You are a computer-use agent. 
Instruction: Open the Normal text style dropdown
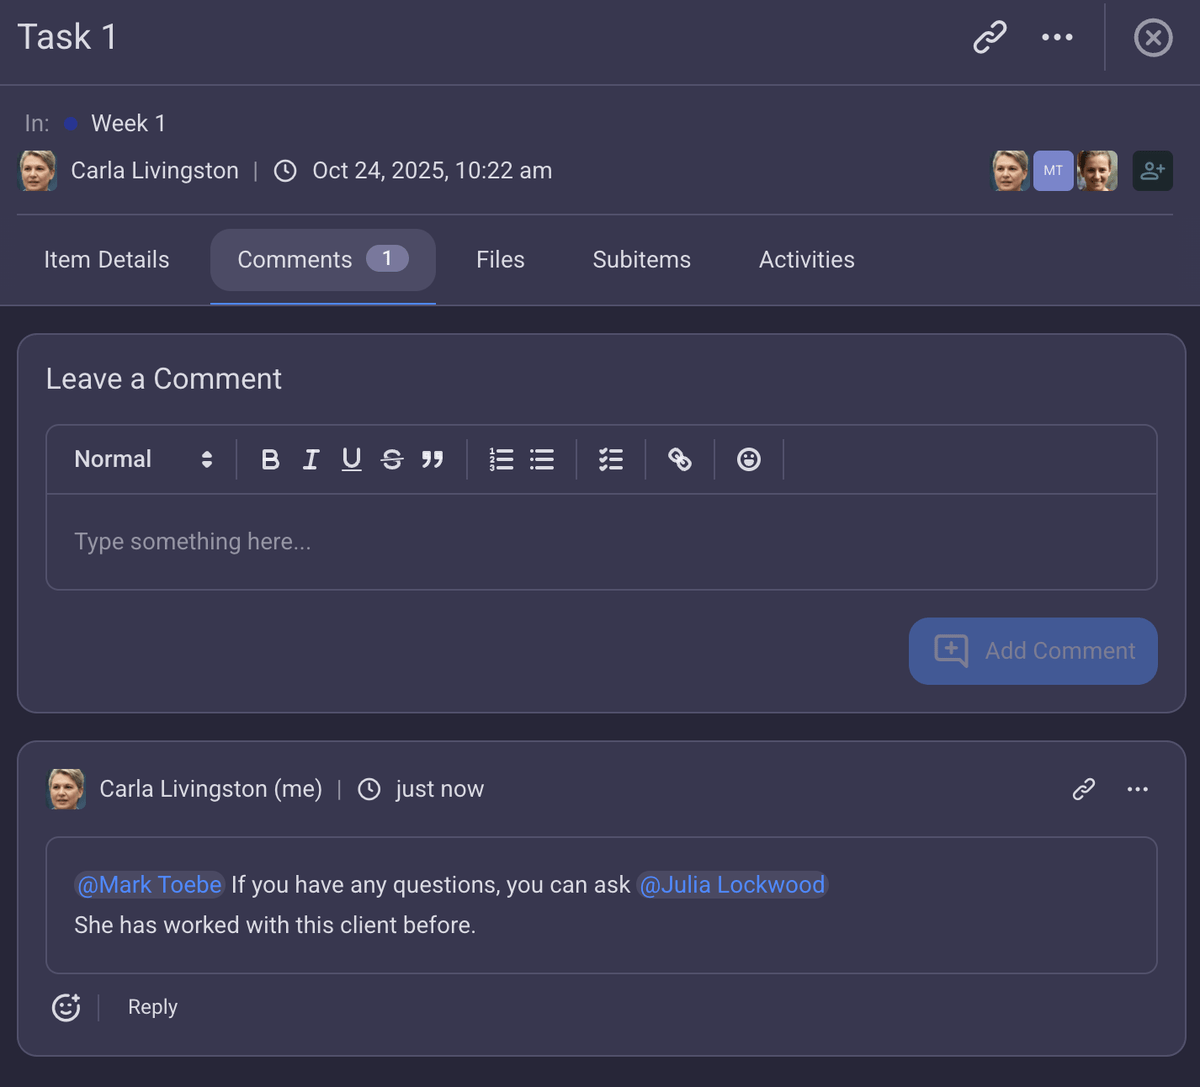(x=140, y=459)
